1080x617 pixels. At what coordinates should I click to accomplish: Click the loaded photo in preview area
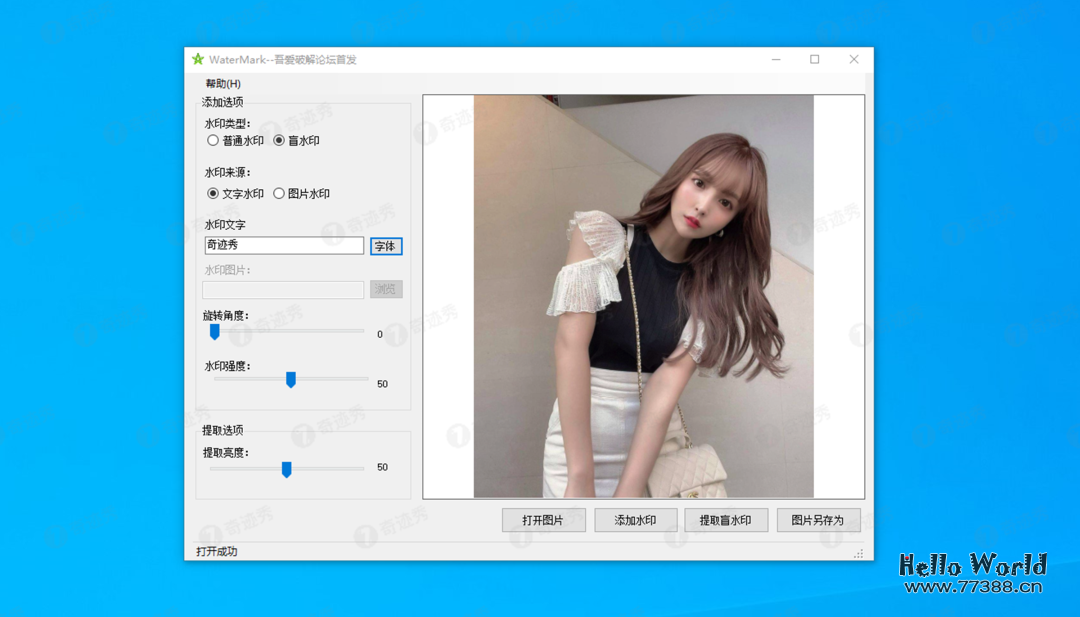point(643,296)
